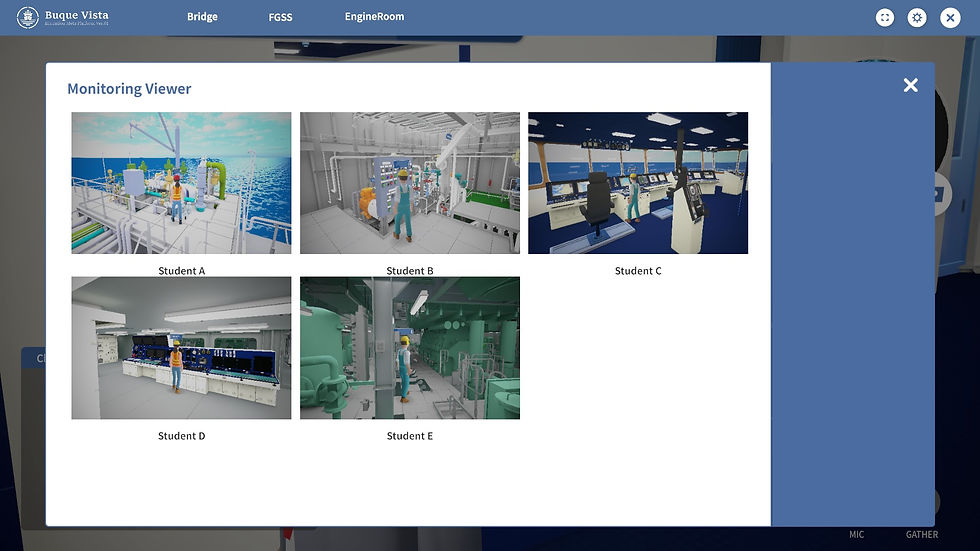Viewport: 980px width, 551px height.
Task: Click the MIC button
Action: pos(856,534)
